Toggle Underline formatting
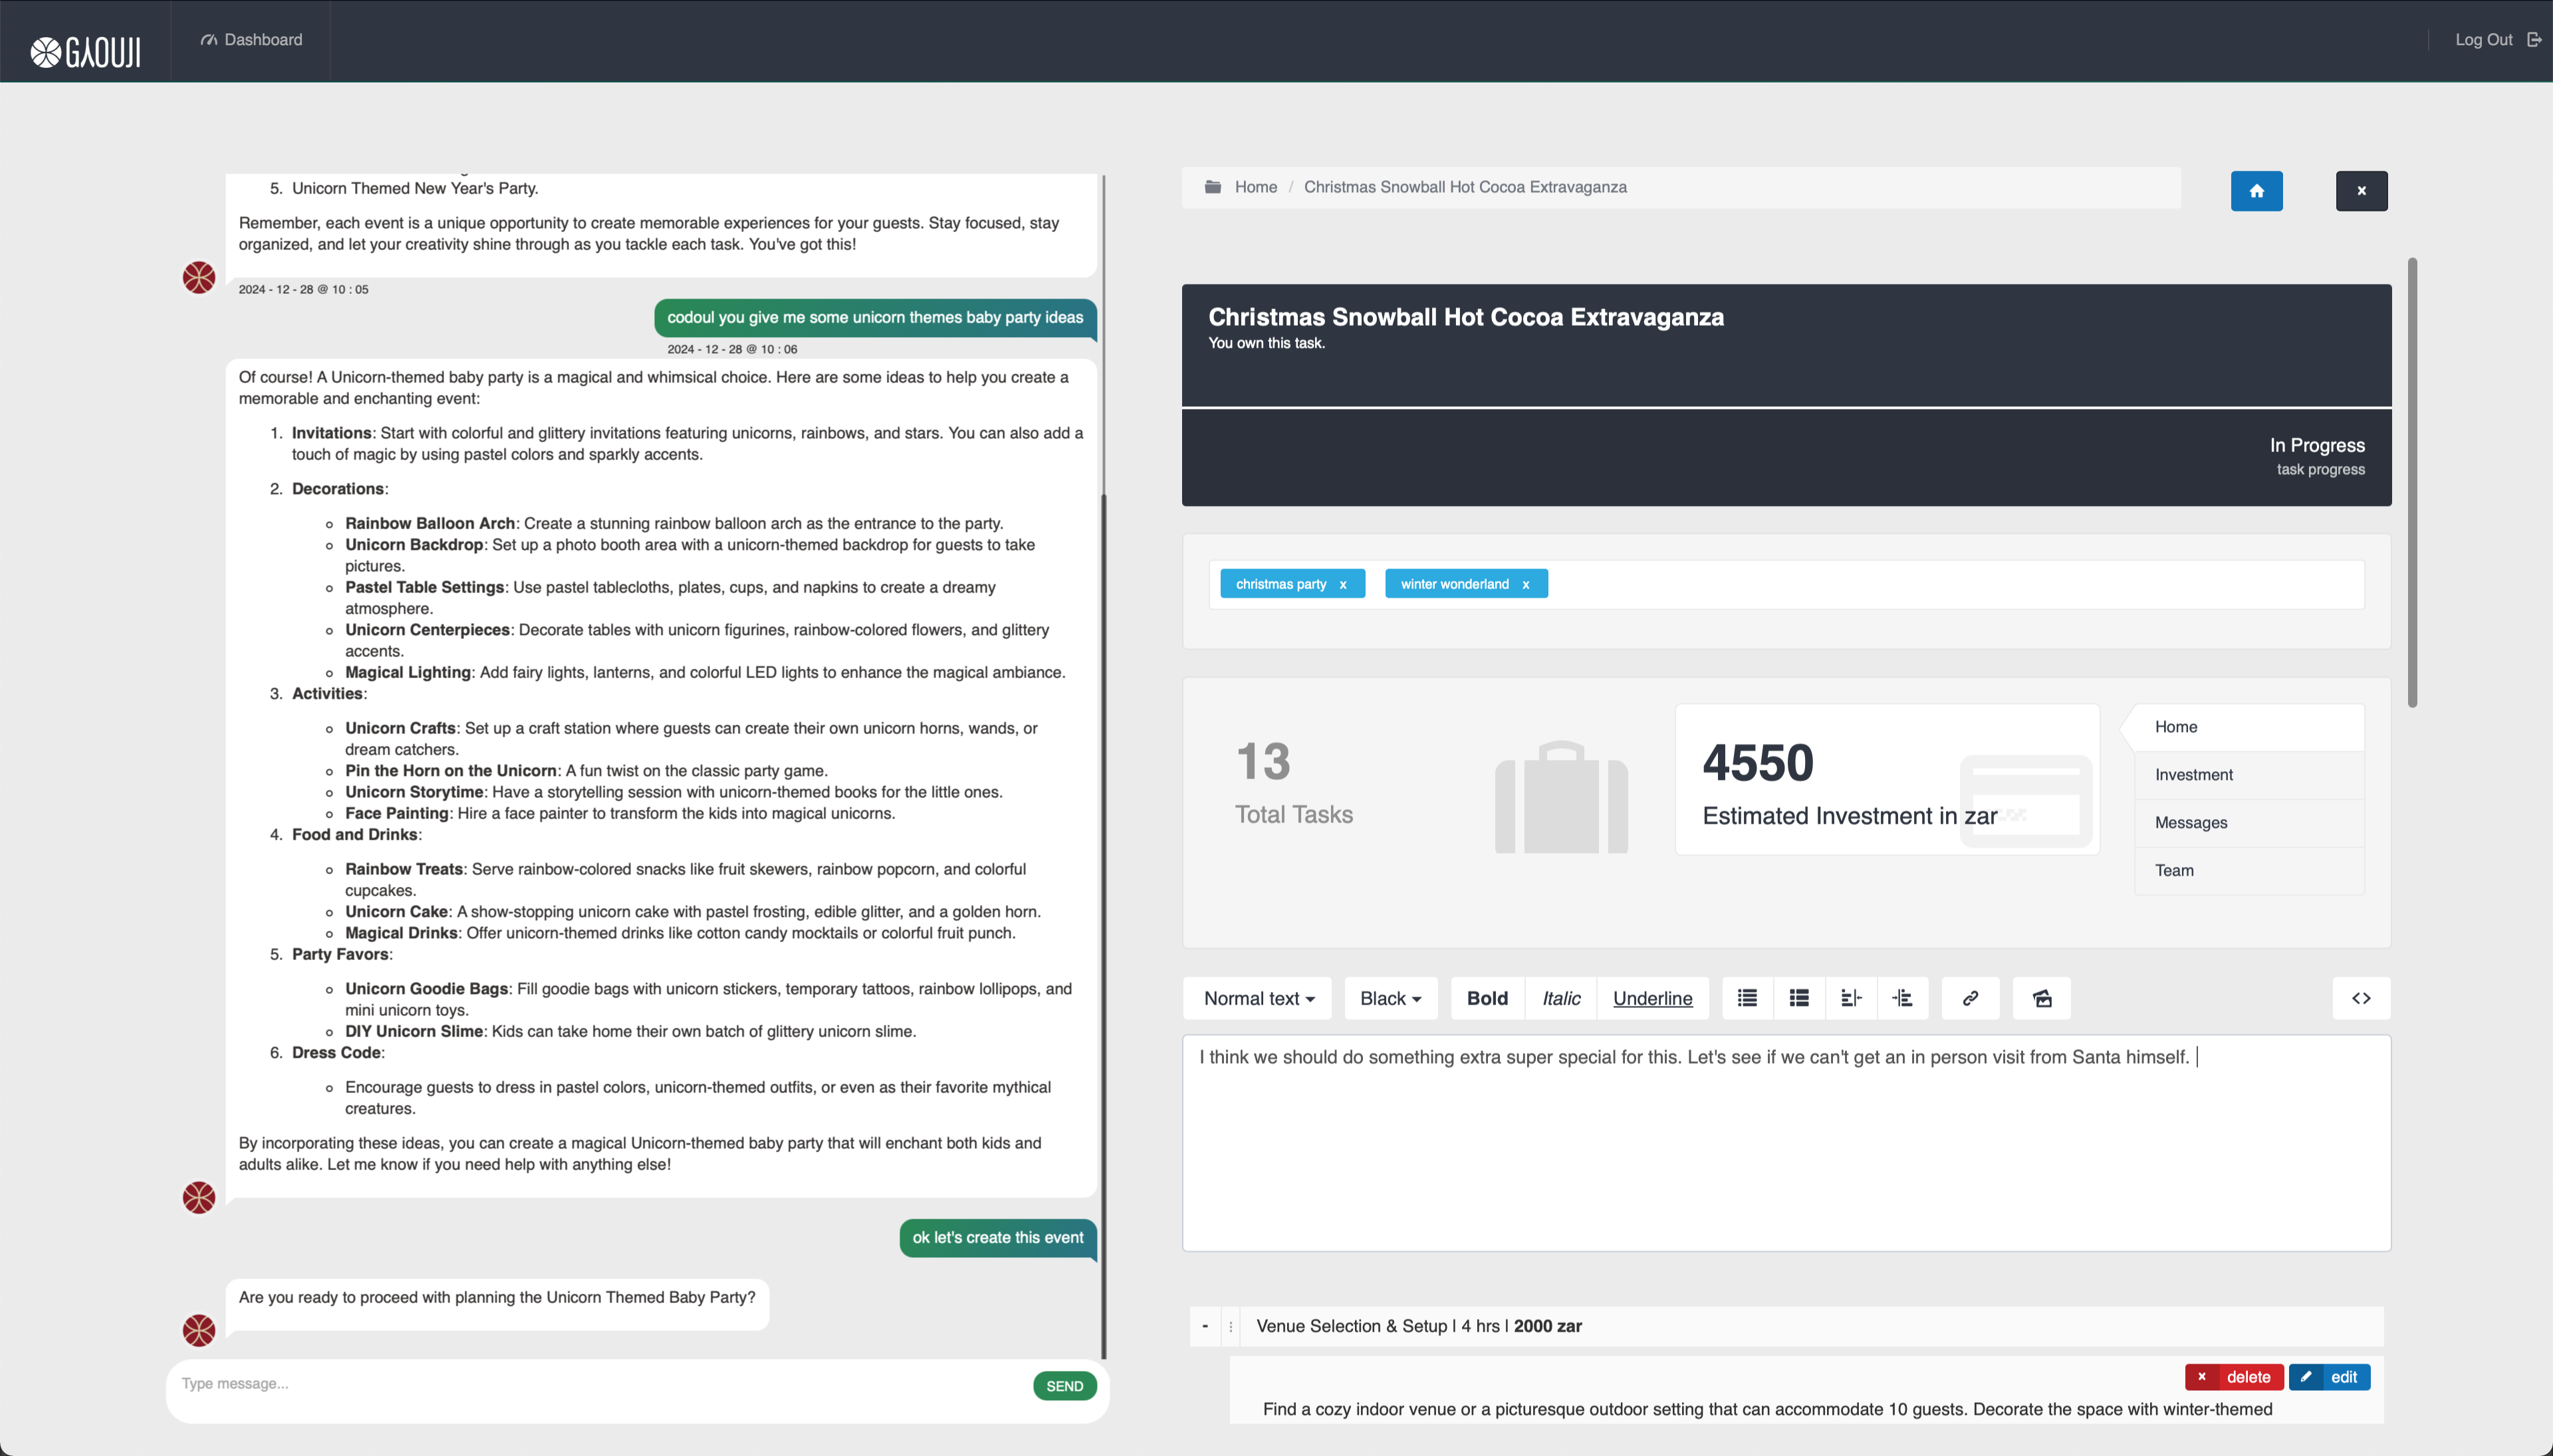The image size is (2553, 1456). [1652, 999]
